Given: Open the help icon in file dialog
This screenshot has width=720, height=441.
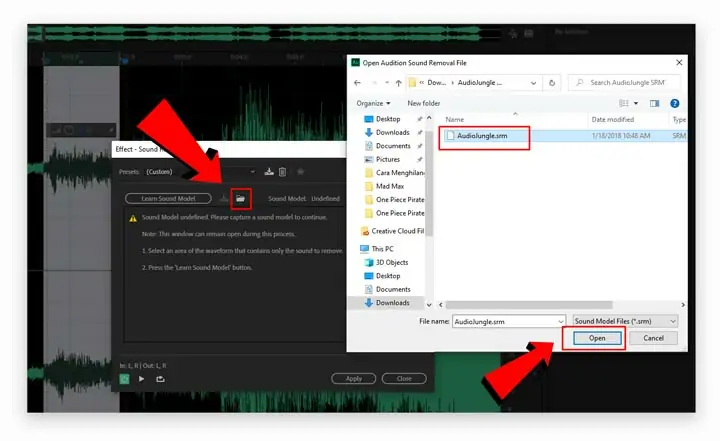Looking at the screenshot, I should click(675, 103).
